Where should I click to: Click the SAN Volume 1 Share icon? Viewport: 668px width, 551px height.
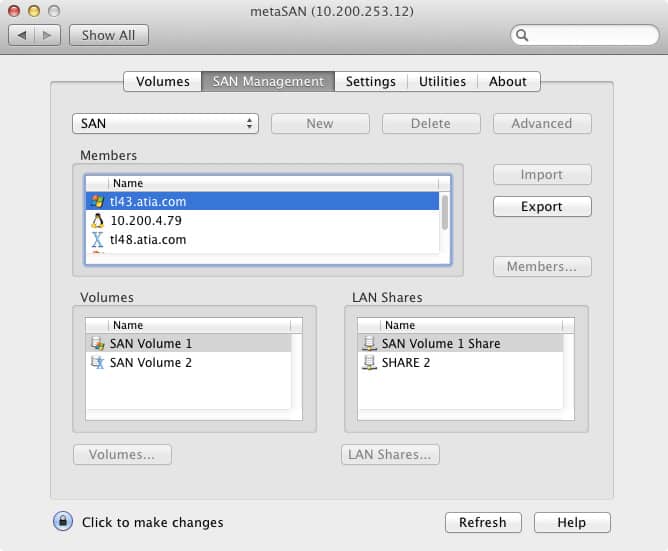369,343
